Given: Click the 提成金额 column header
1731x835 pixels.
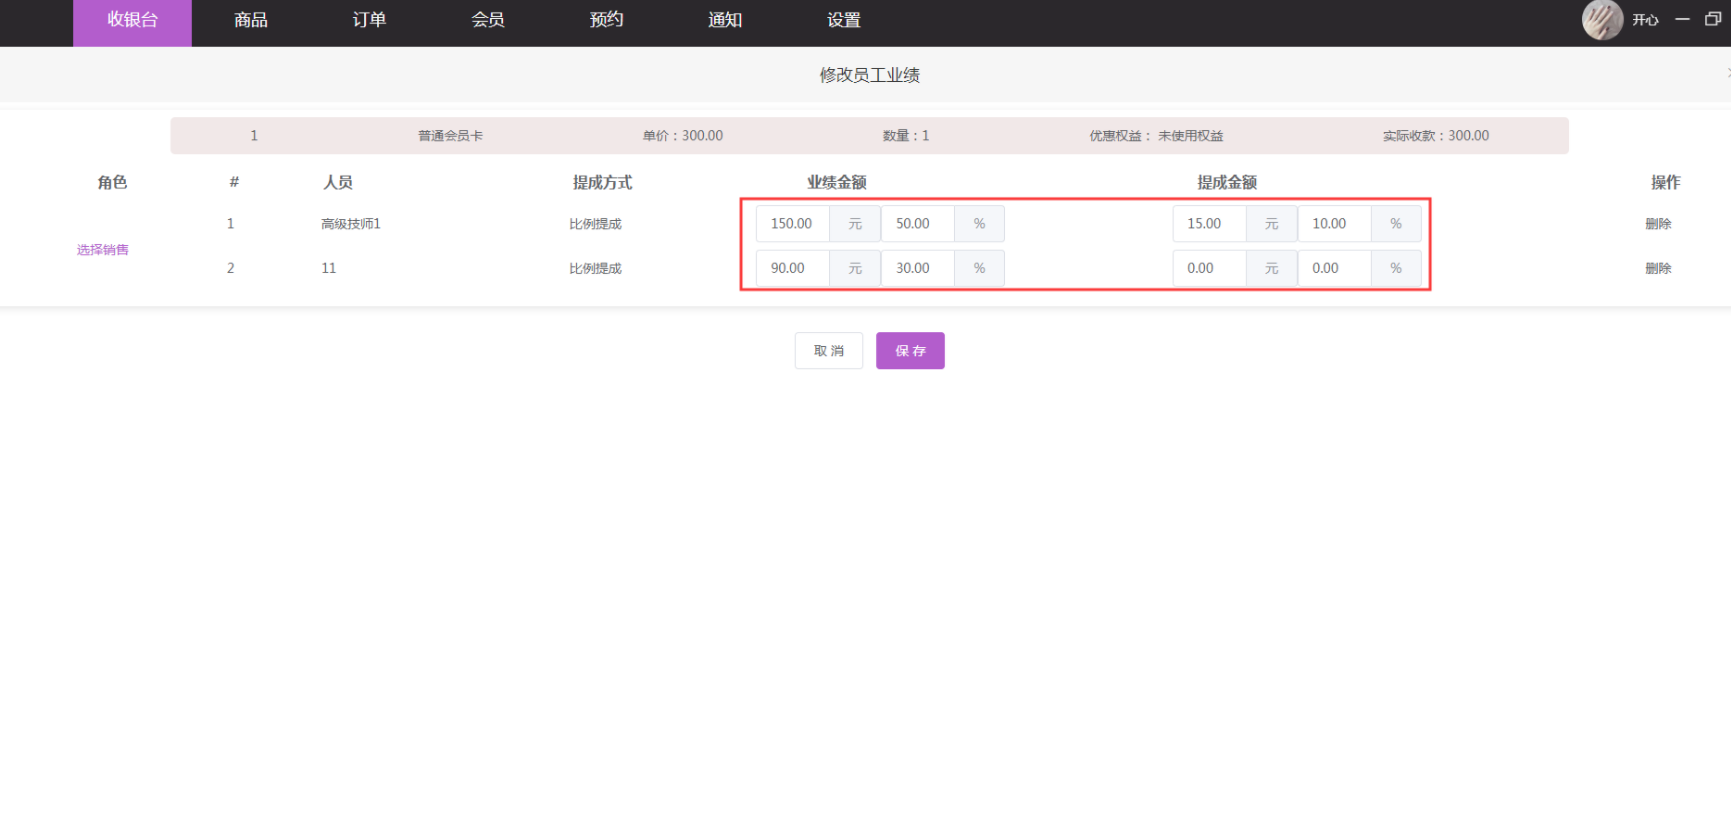Looking at the screenshot, I should (x=1227, y=182).
